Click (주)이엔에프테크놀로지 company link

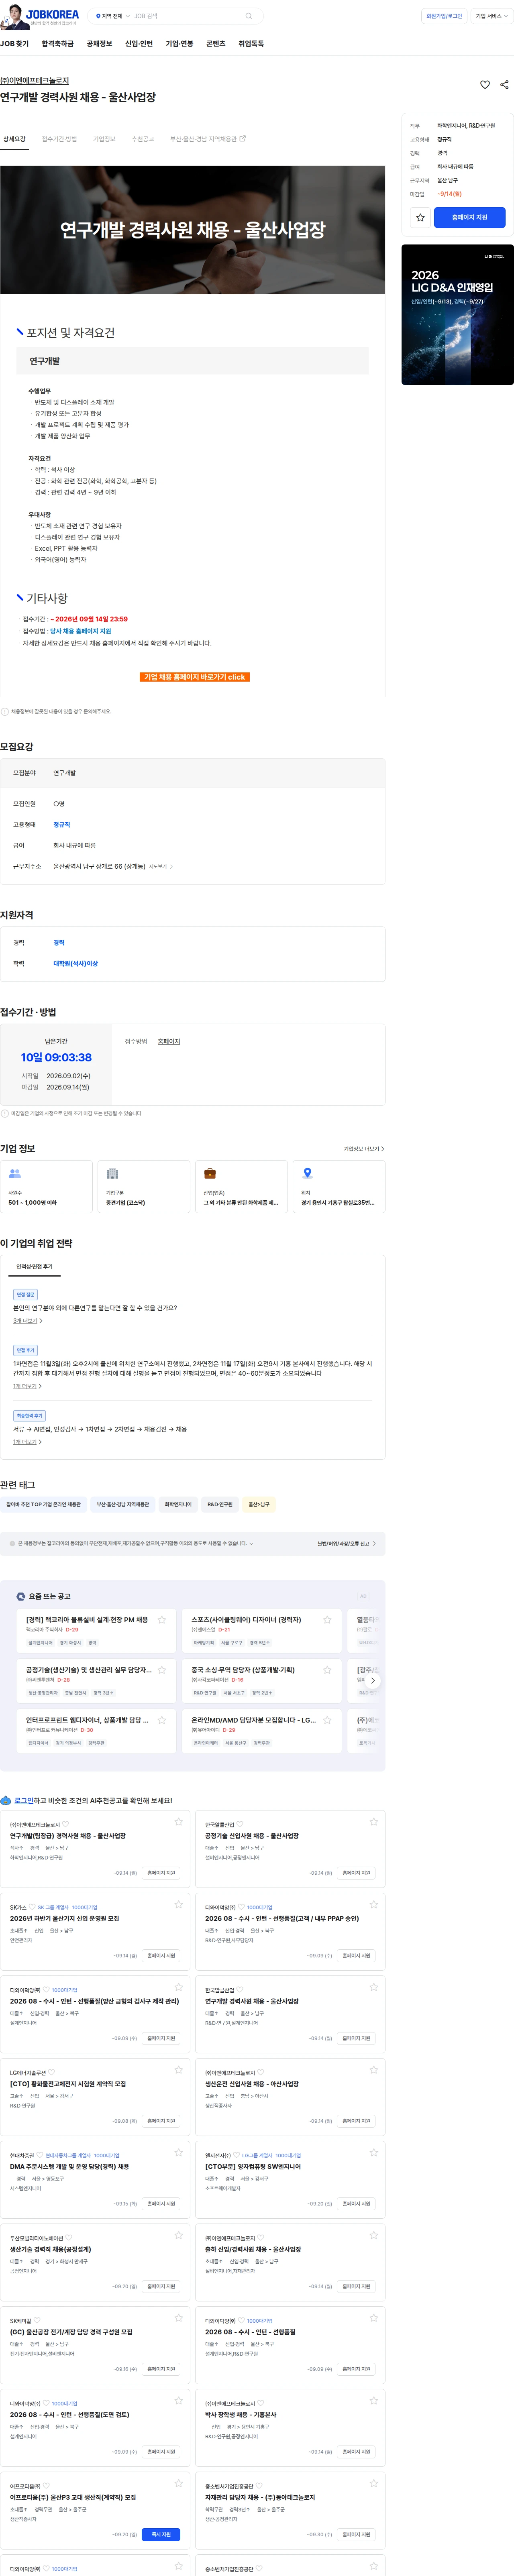35,81
